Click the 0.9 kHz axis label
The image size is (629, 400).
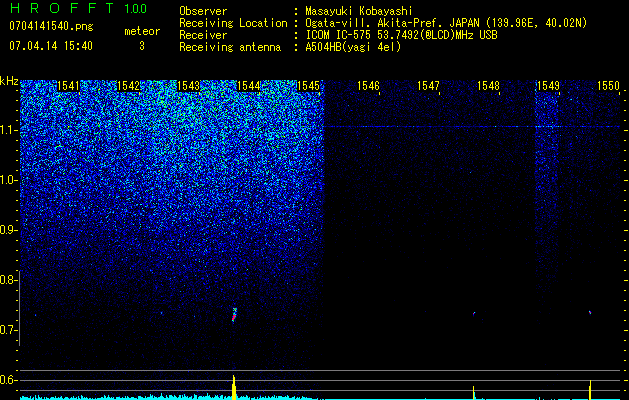click(8, 230)
